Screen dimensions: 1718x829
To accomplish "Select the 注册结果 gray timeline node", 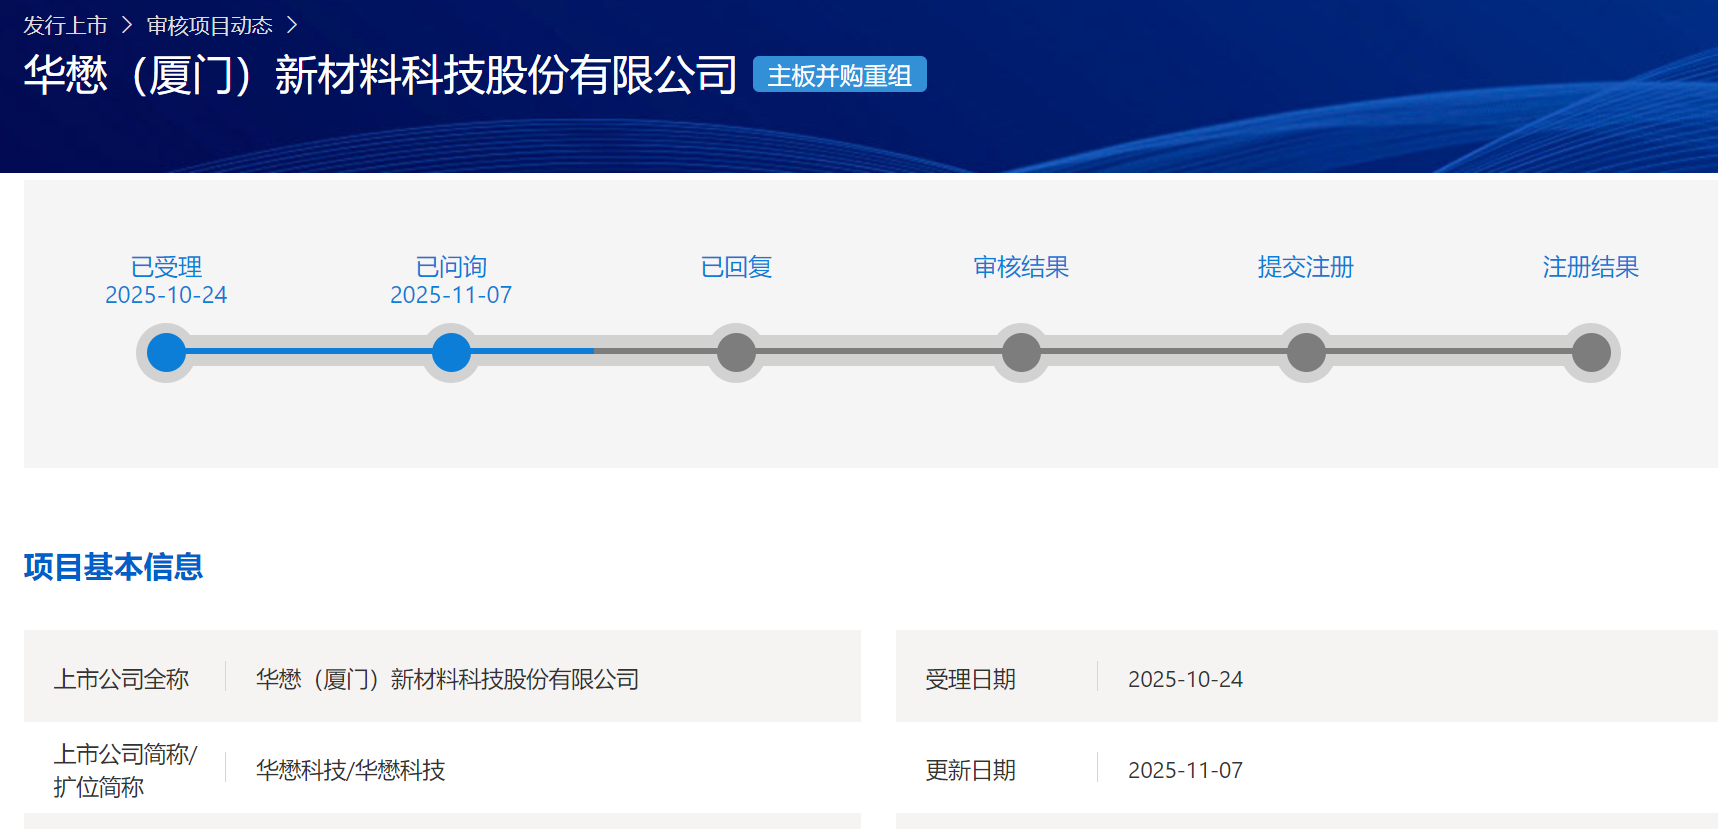I will pos(1591,352).
